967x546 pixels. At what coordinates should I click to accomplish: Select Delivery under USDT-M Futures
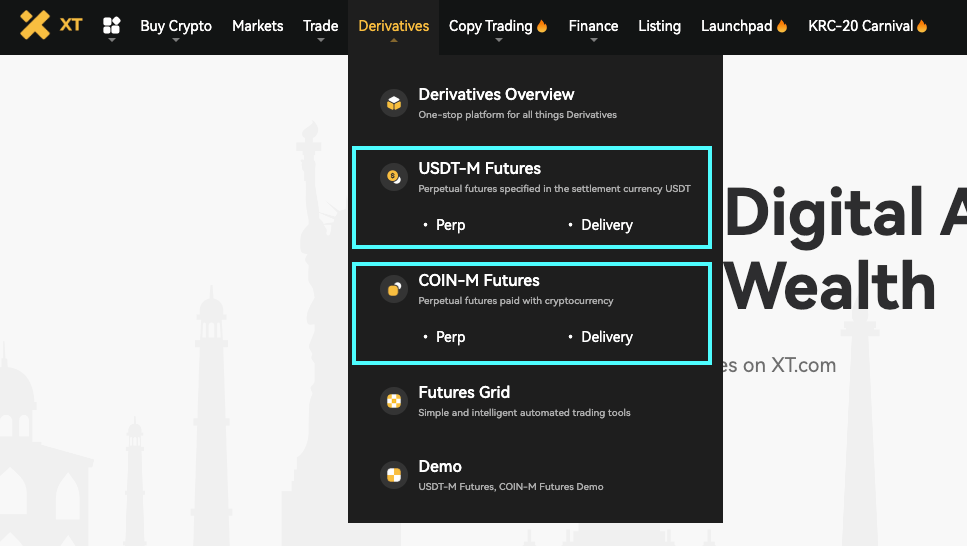coord(607,225)
